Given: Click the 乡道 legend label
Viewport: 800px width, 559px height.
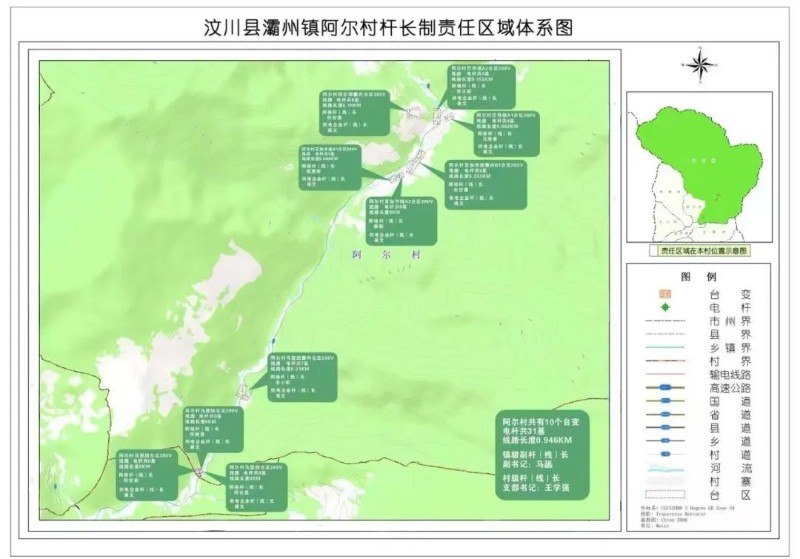Looking at the screenshot, I should [730, 441].
